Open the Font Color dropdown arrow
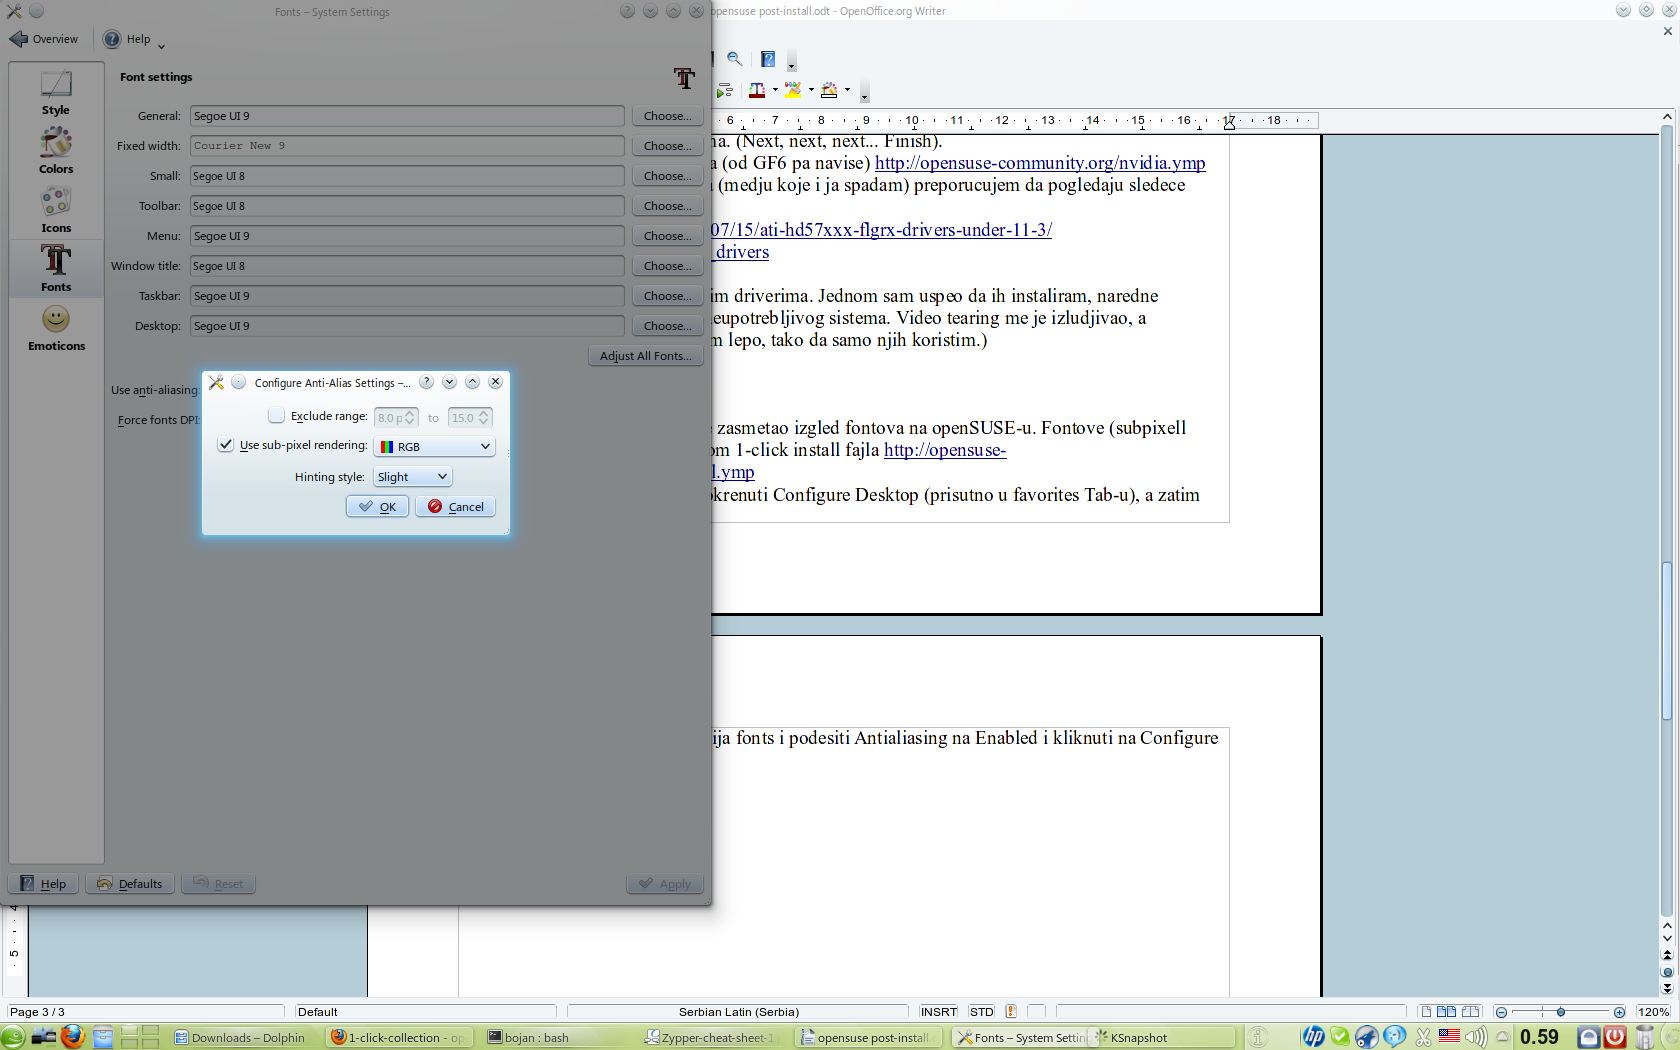This screenshot has height=1050, width=1680. (775, 90)
